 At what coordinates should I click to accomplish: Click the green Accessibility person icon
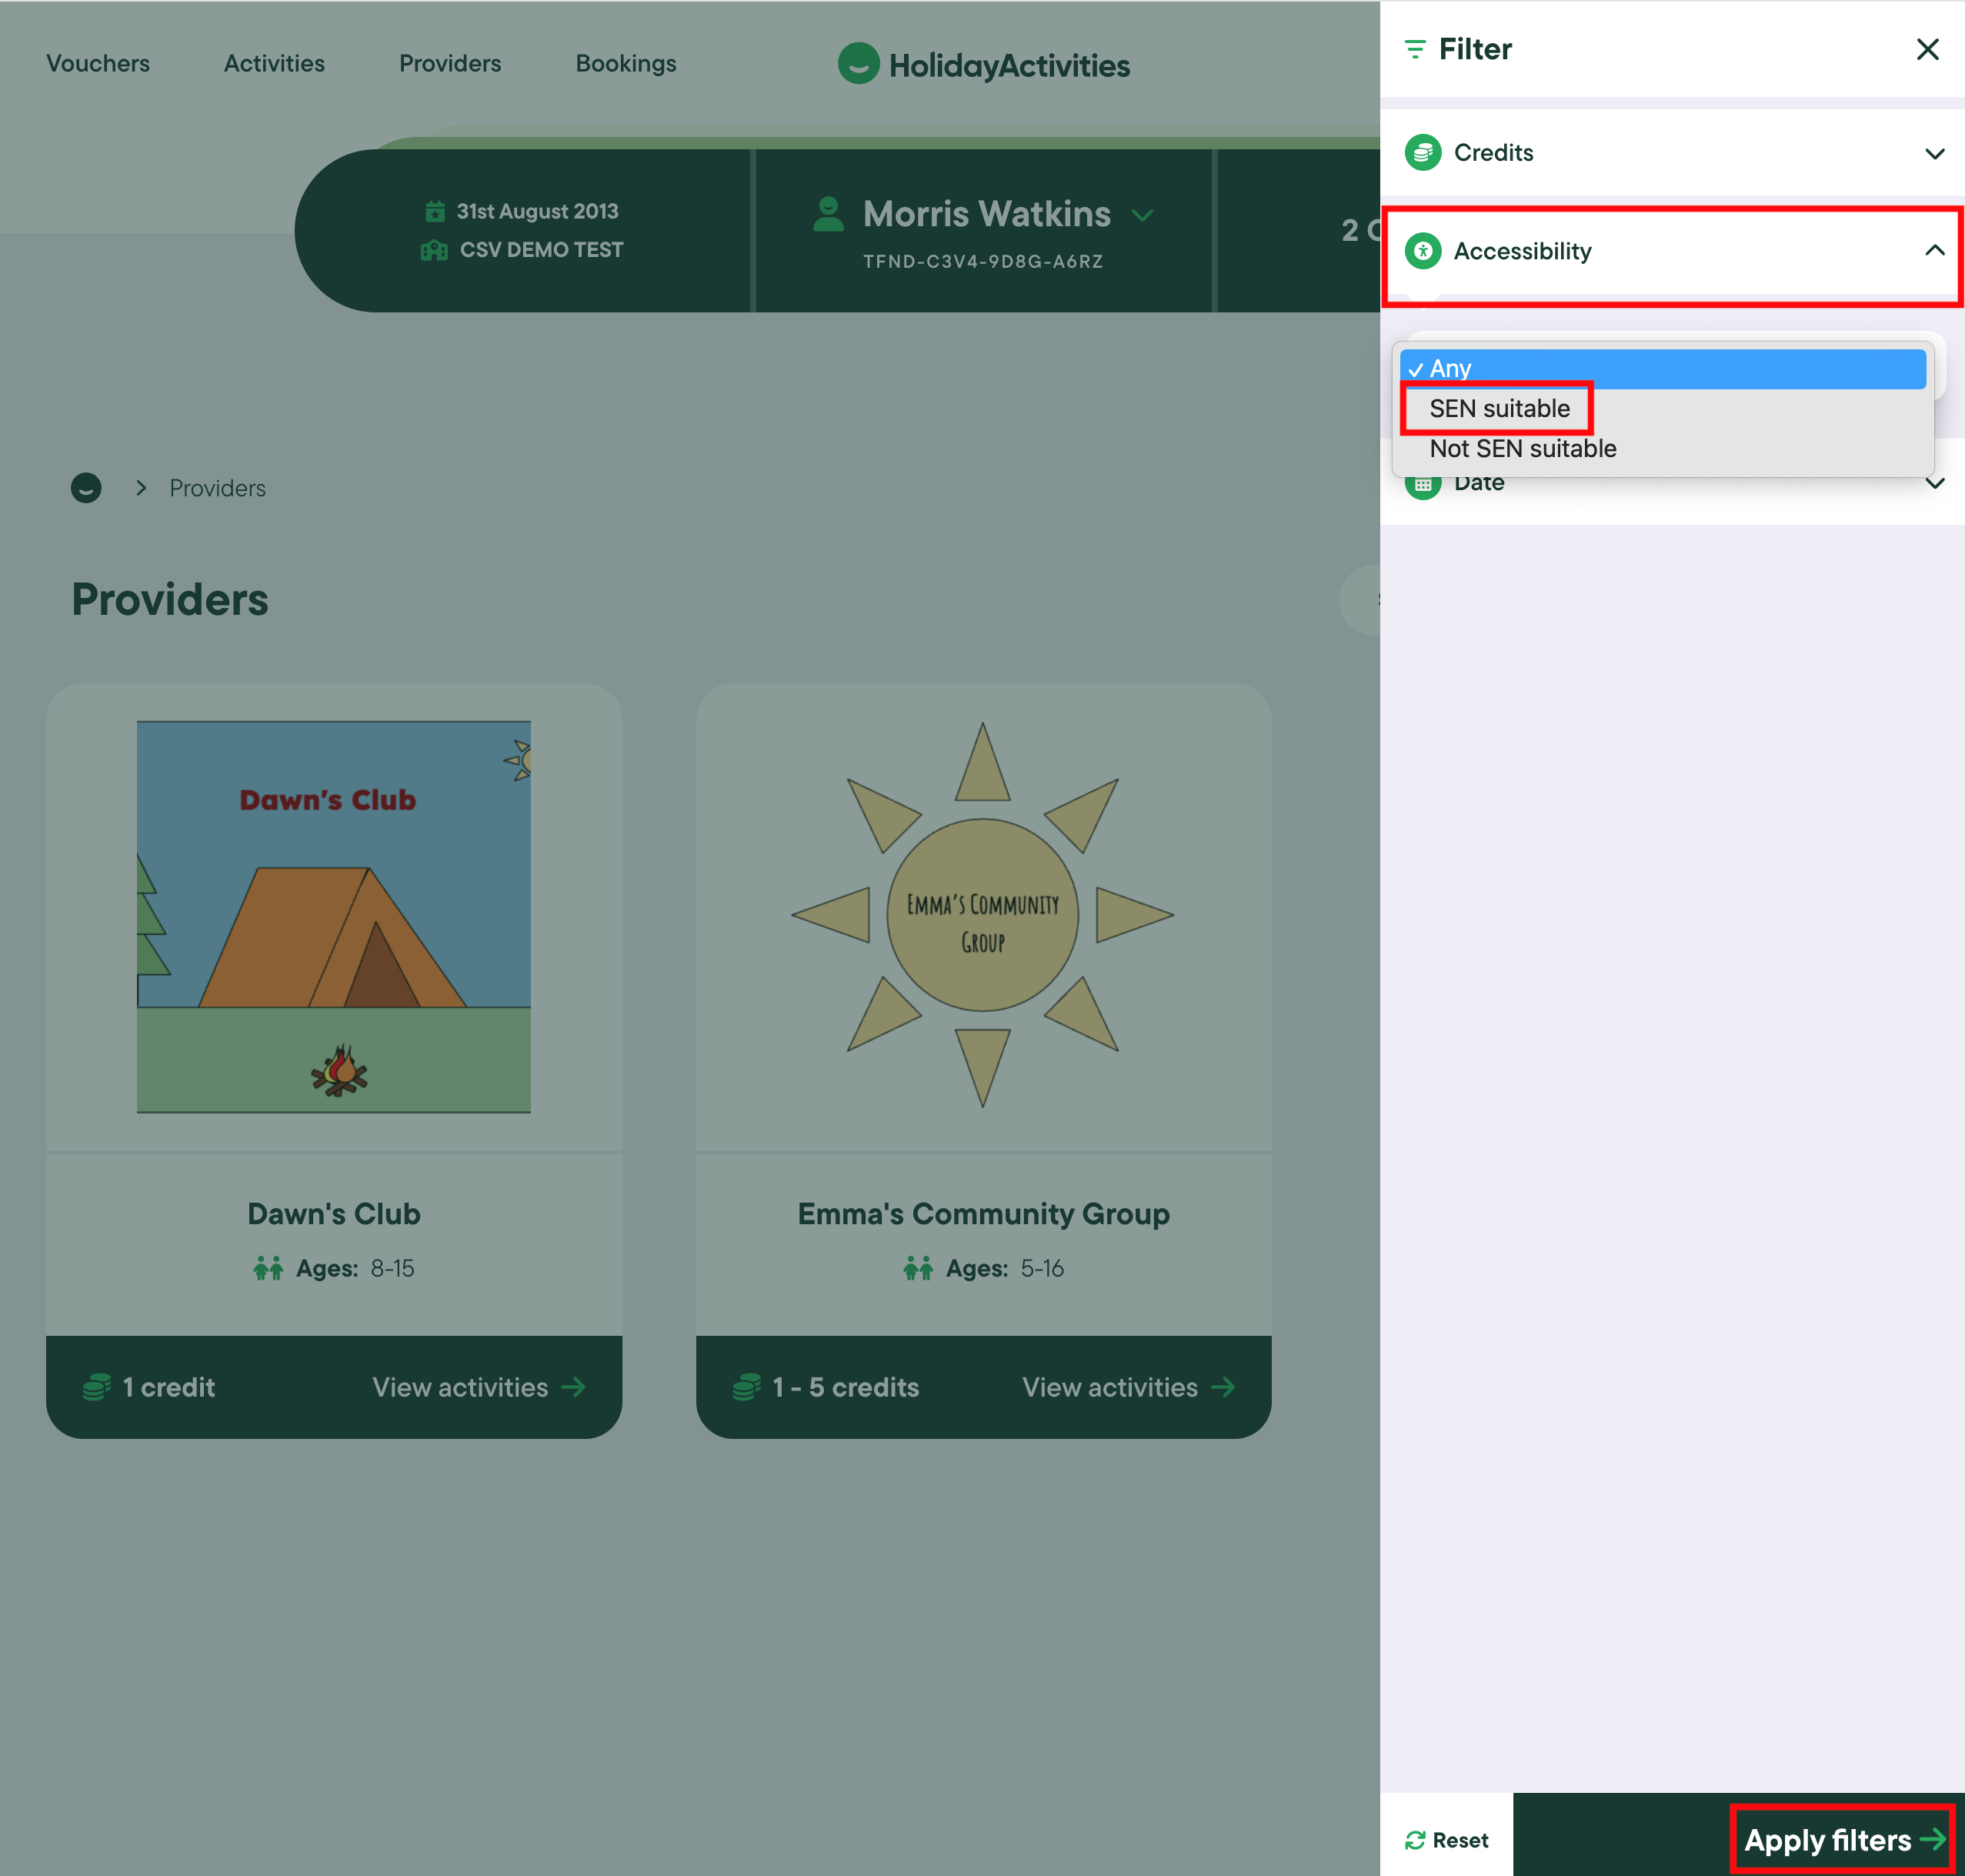tap(1422, 251)
